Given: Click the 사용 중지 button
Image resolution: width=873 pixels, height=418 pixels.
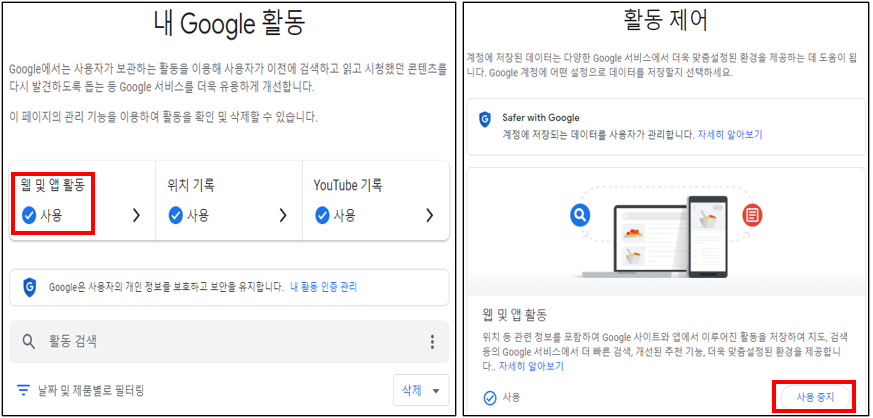Looking at the screenshot, I should tap(815, 397).
